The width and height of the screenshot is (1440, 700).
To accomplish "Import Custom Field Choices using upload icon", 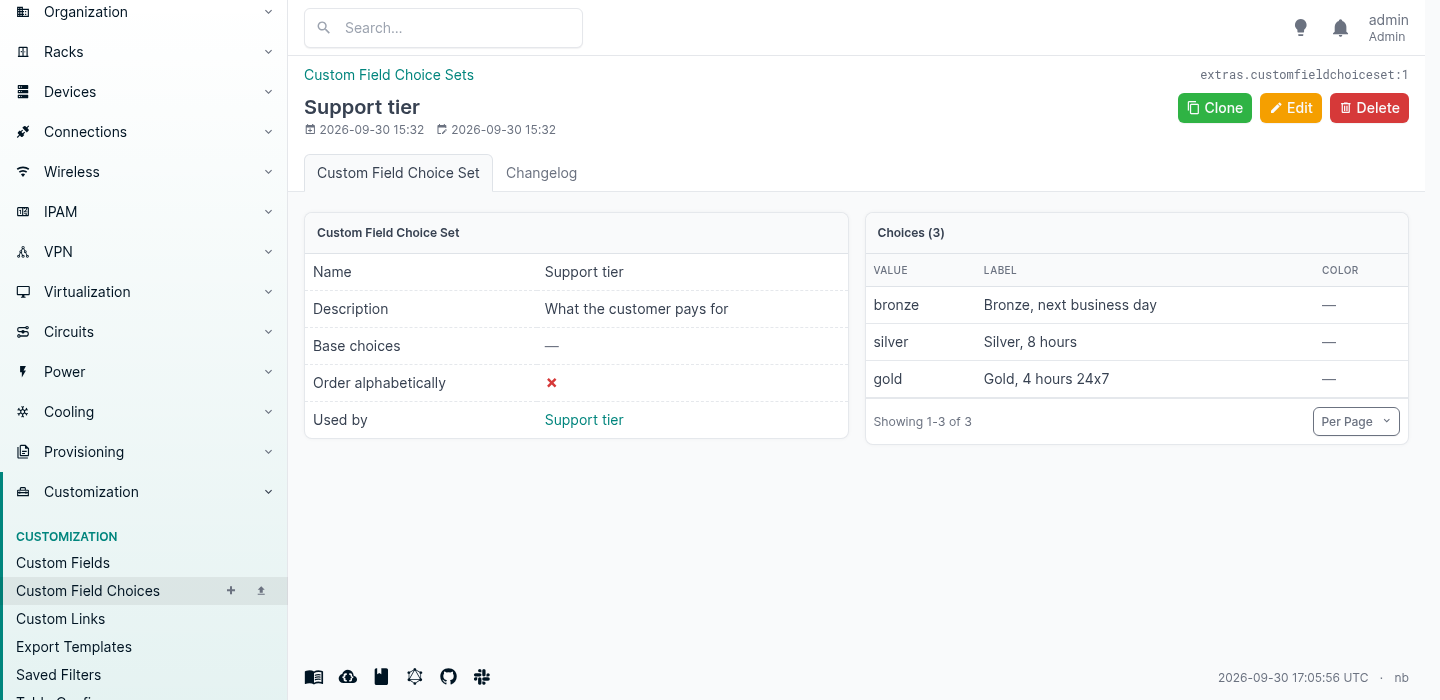I will click(261, 591).
